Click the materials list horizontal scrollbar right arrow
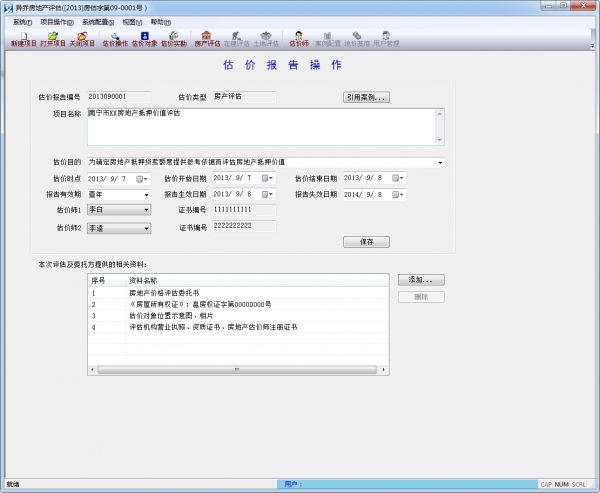This screenshot has height=493, width=600. tap(384, 370)
